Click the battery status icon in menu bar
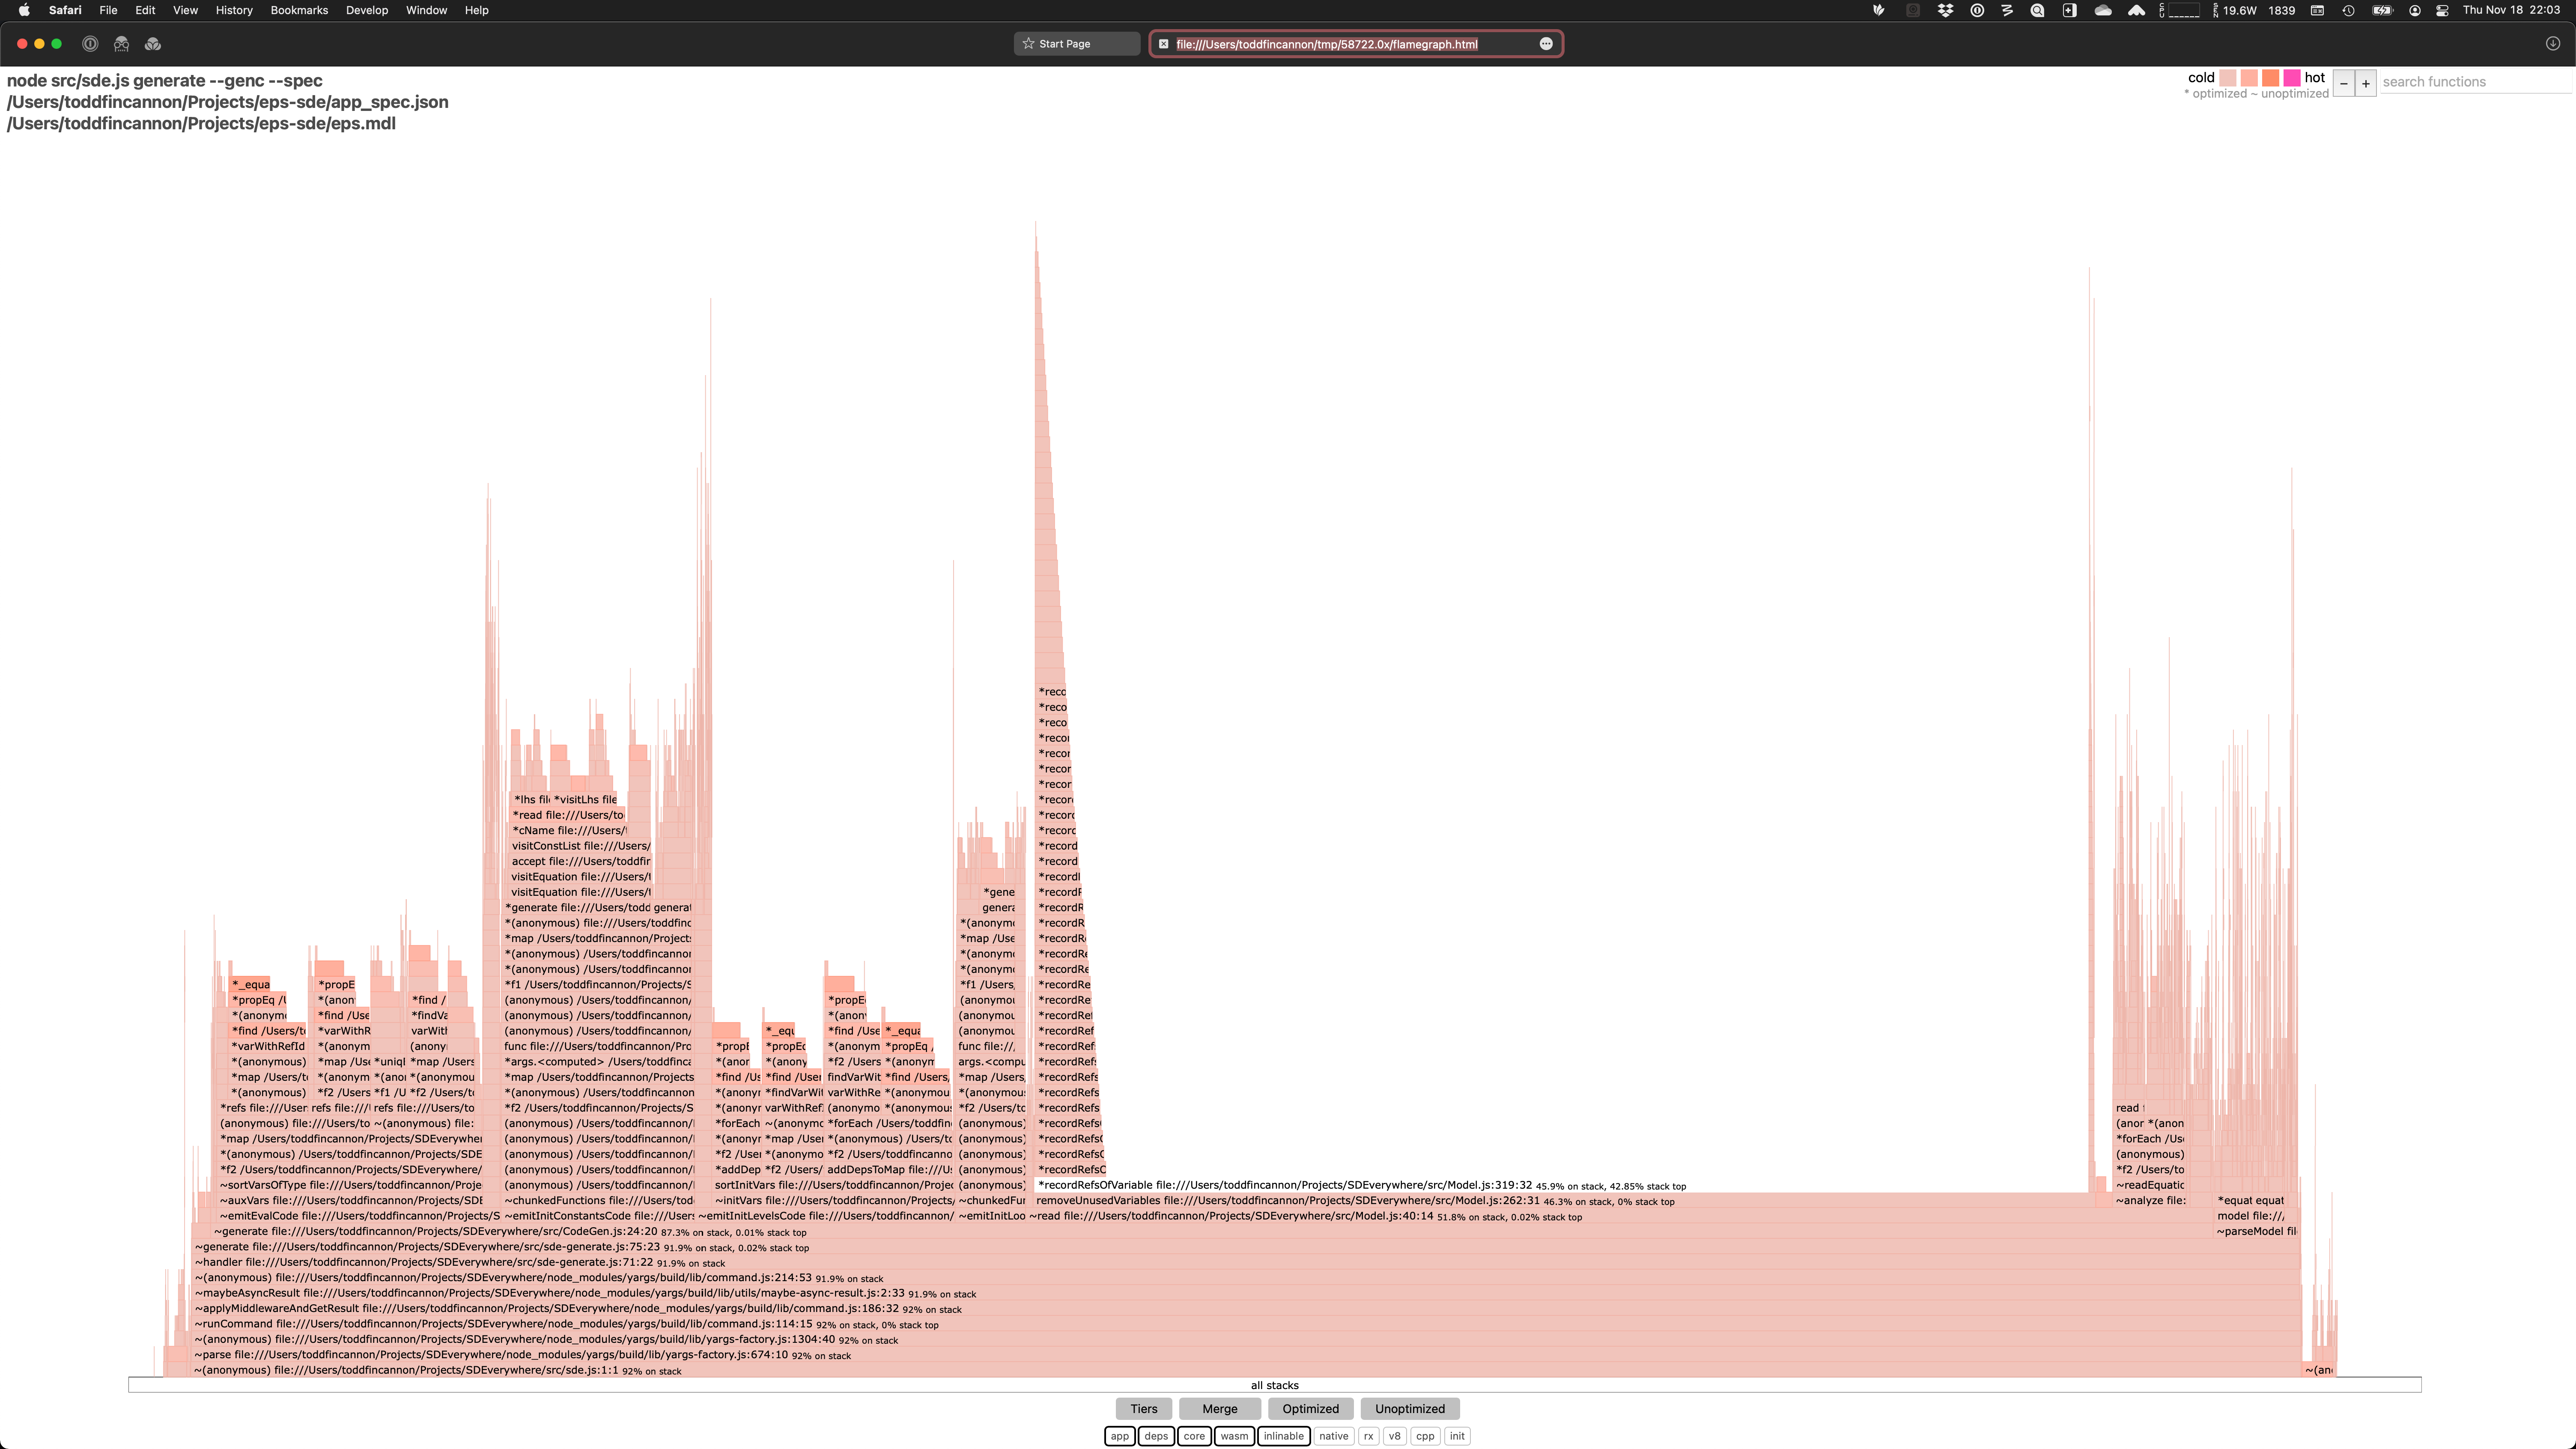This screenshot has height=1449, width=2576. coord(2381,10)
